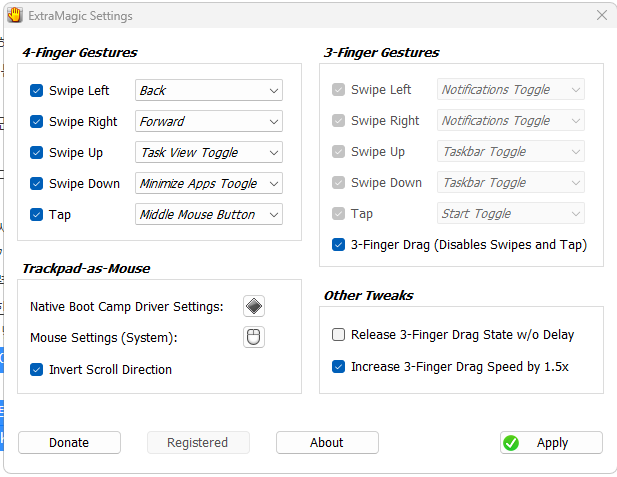
Task: Click the Donate button
Action: pyautogui.click(x=69, y=443)
